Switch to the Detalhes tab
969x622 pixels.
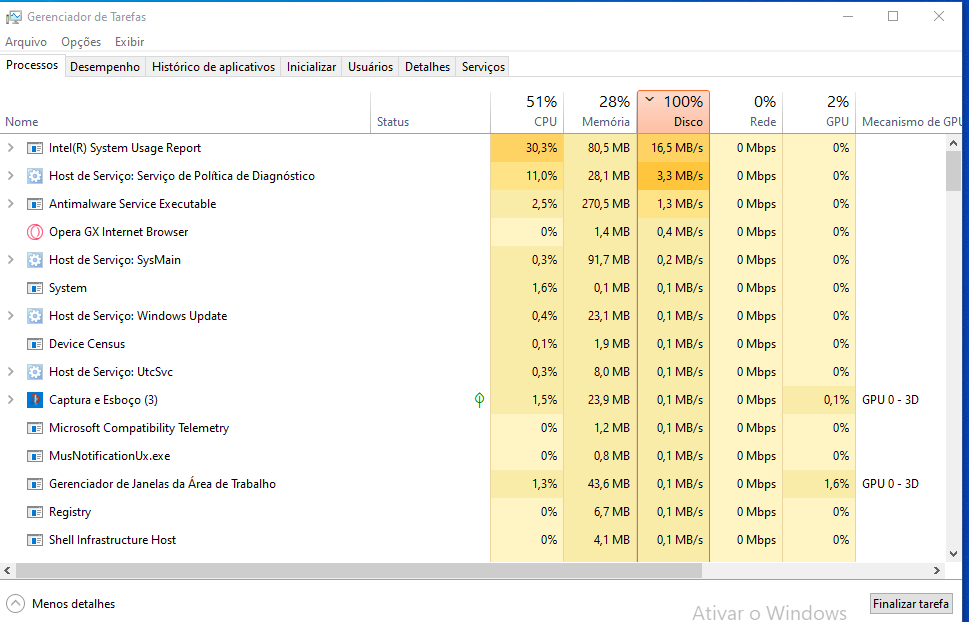click(x=427, y=67)
